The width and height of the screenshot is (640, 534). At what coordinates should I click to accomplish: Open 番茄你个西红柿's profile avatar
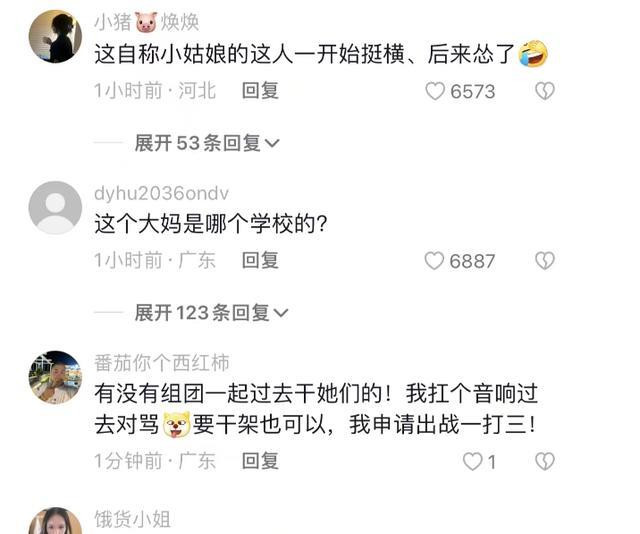55,377
